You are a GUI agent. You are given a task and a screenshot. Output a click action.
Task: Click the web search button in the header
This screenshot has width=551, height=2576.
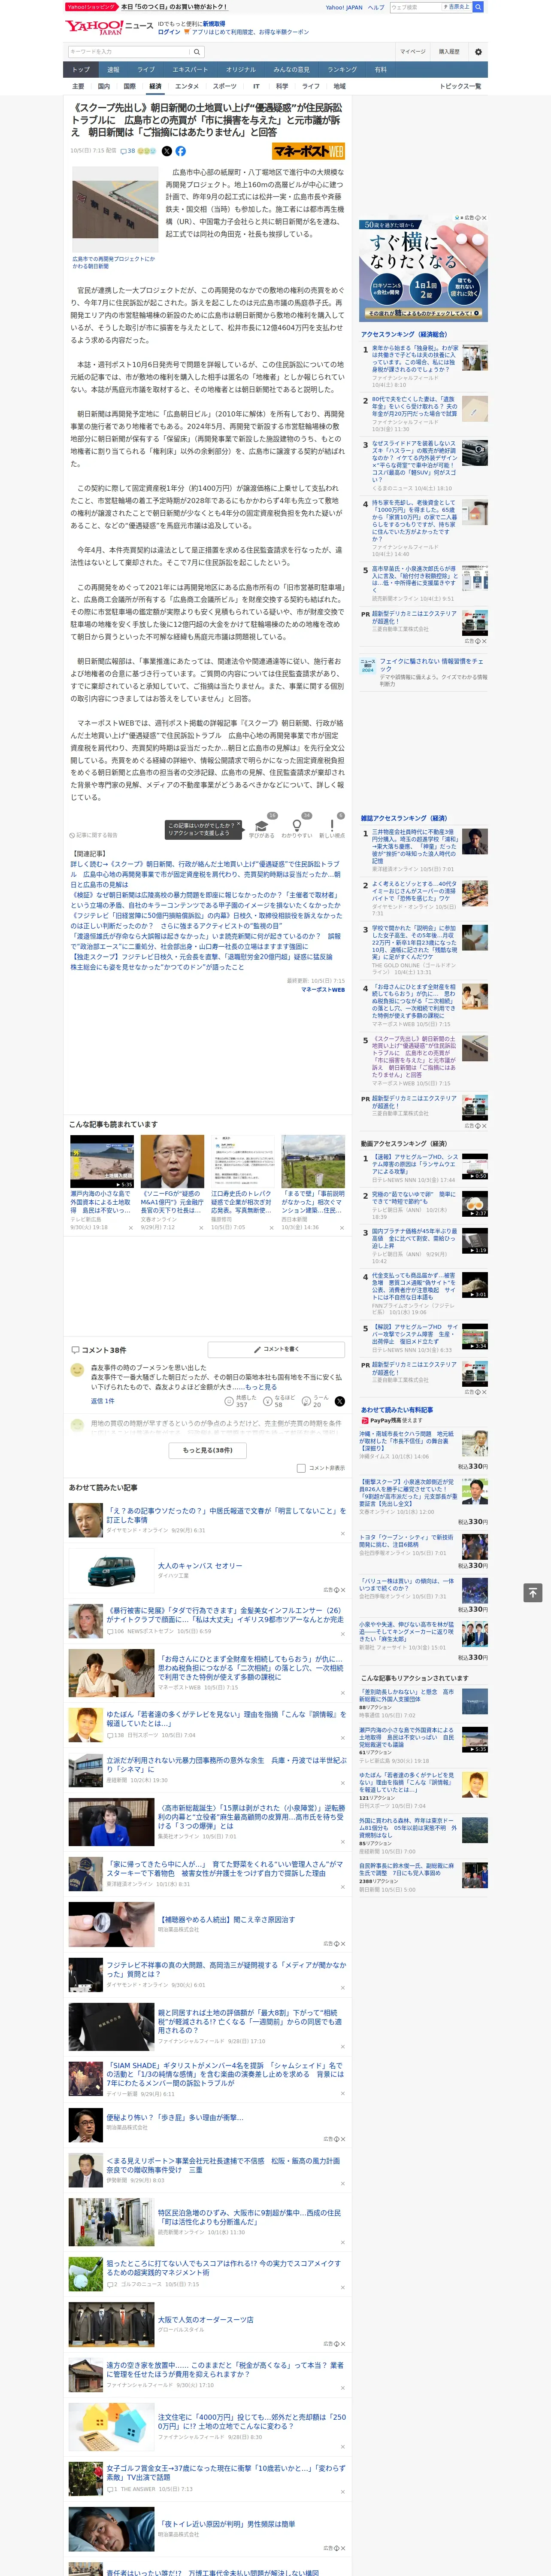[478, 7]
